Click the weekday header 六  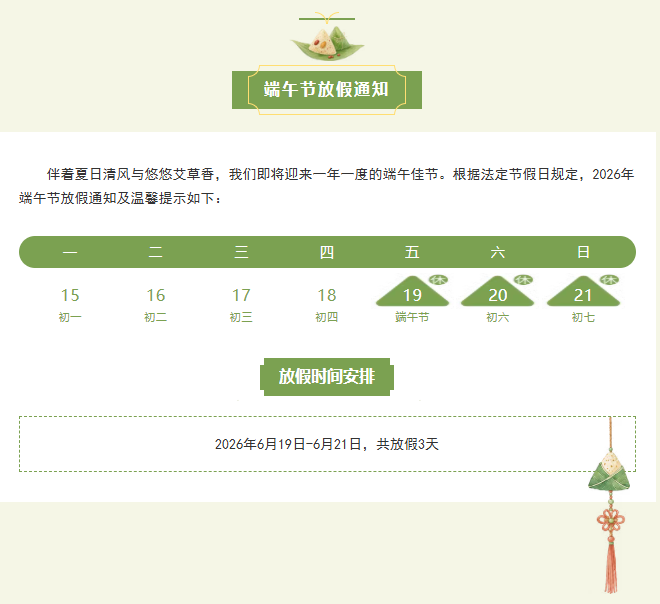pyautogui.click(x=498, y=252)
